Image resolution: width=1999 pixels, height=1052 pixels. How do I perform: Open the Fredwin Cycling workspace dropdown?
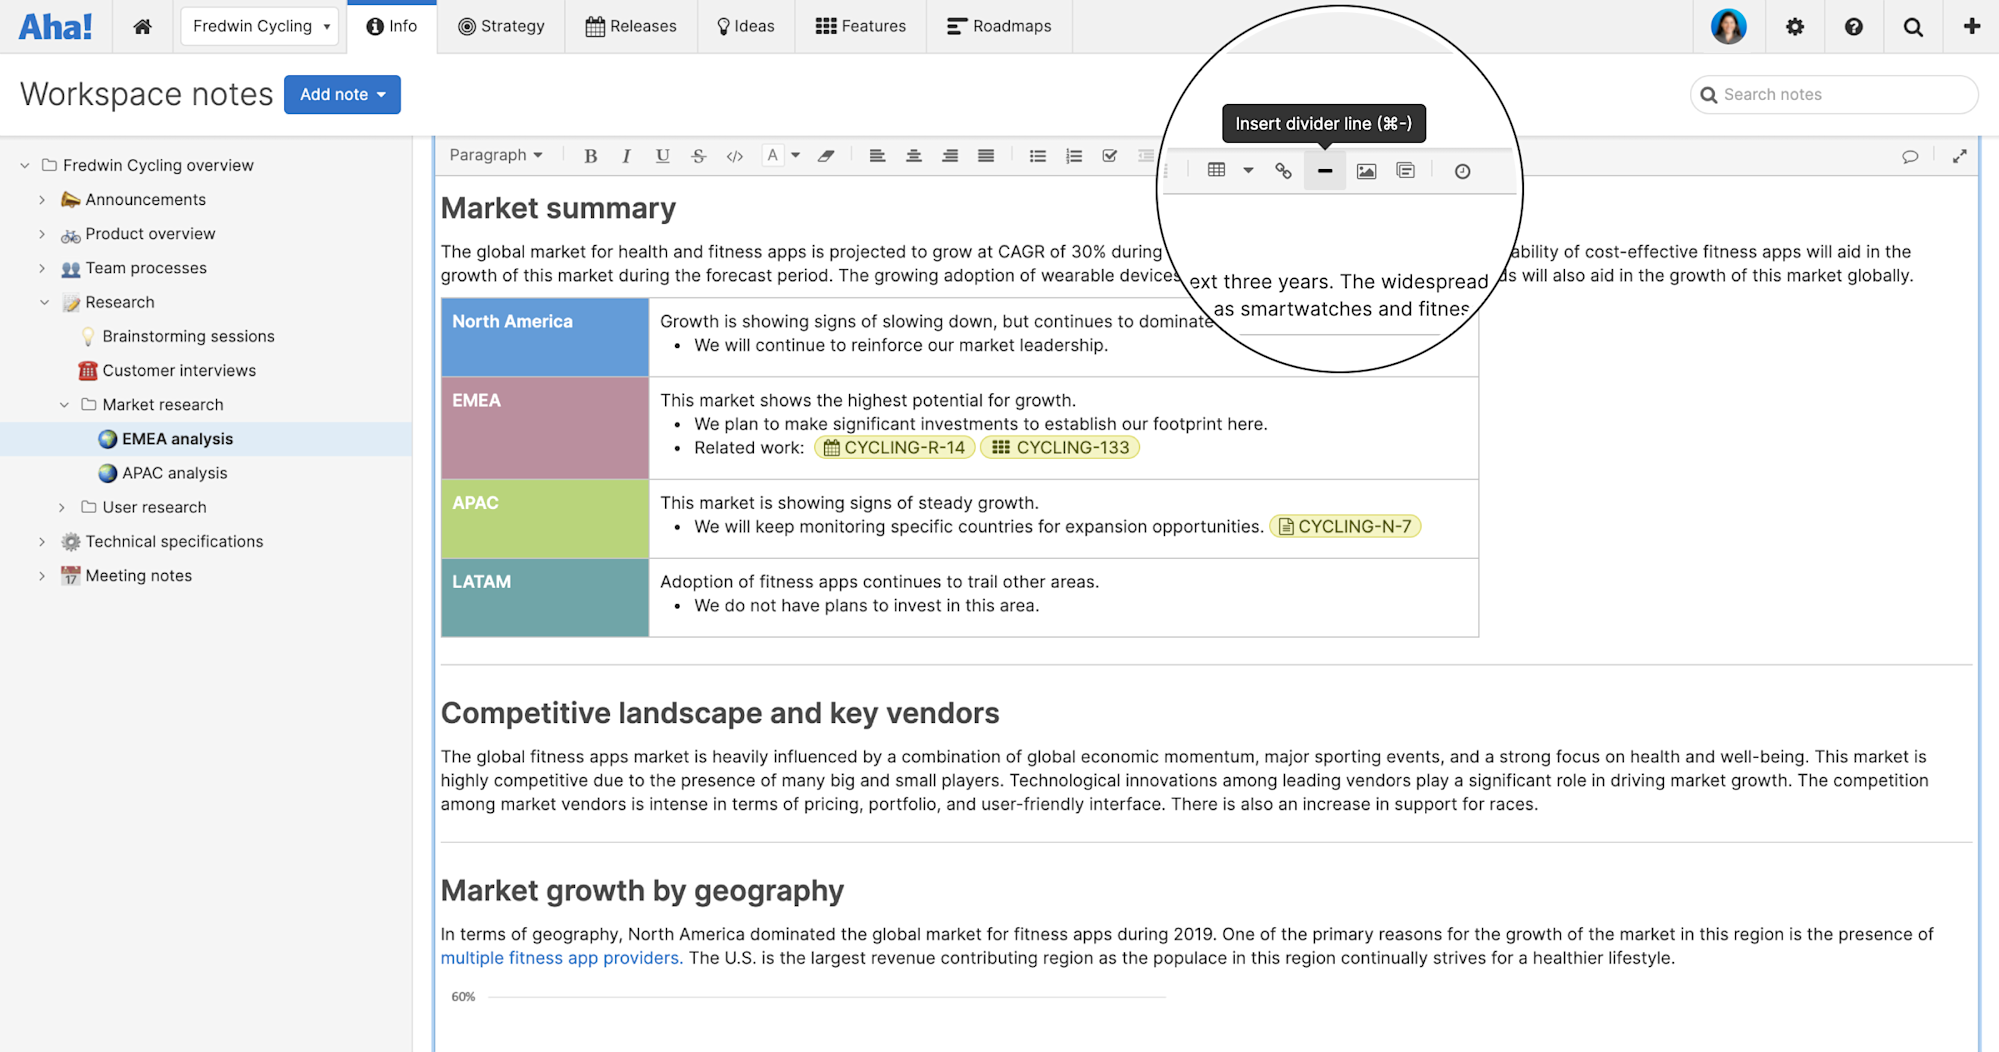coord(259,26)
